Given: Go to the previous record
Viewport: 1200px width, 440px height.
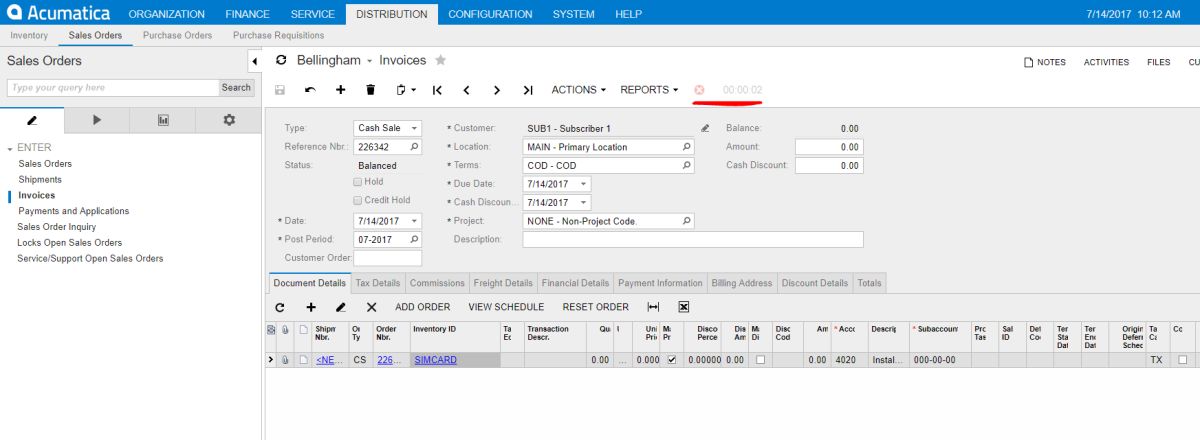Looking at the screenshot, I should click(467, 90).
